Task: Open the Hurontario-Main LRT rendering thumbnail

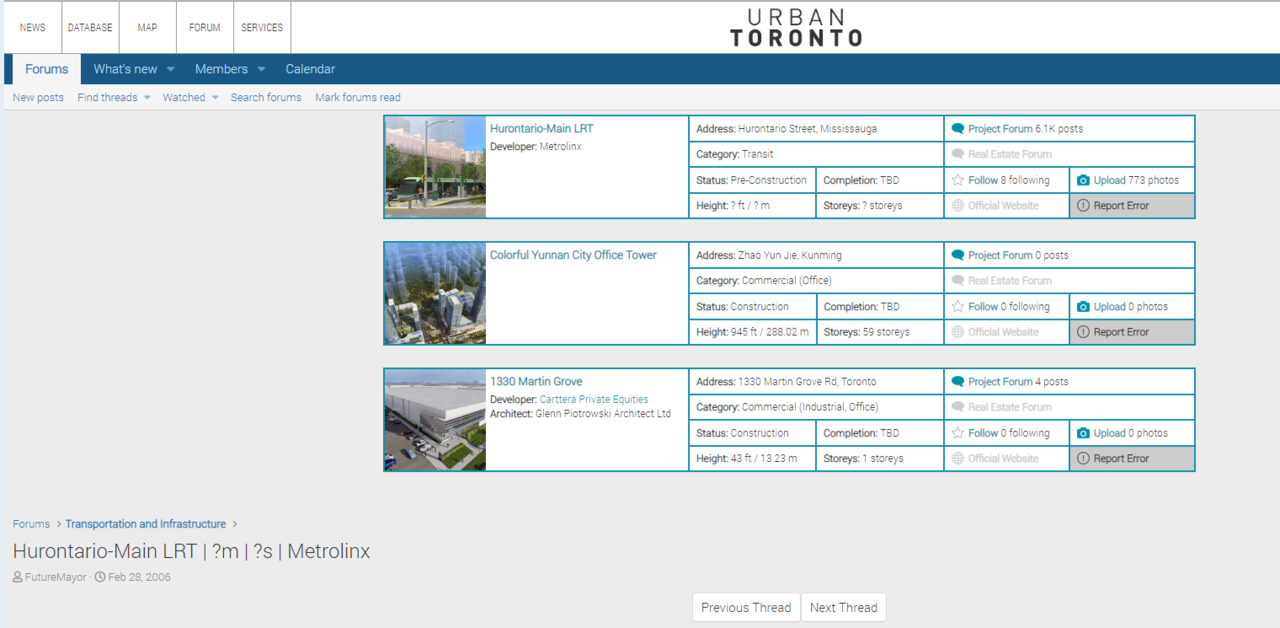Action: click(x=435, y=167)
